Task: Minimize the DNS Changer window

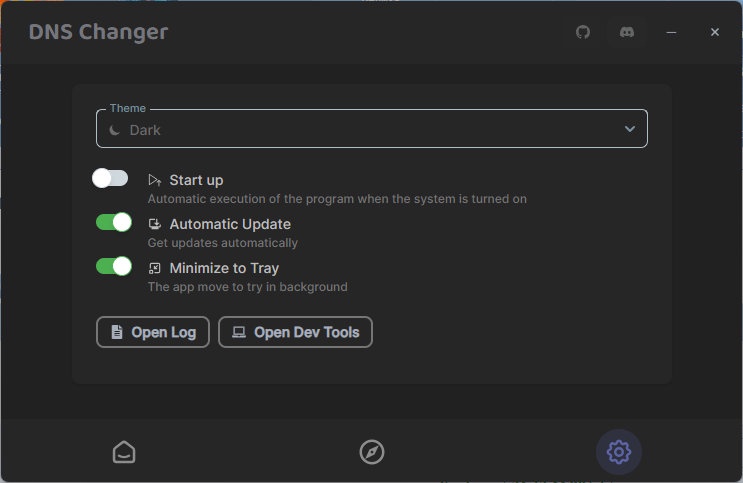Action: [671, 32]
